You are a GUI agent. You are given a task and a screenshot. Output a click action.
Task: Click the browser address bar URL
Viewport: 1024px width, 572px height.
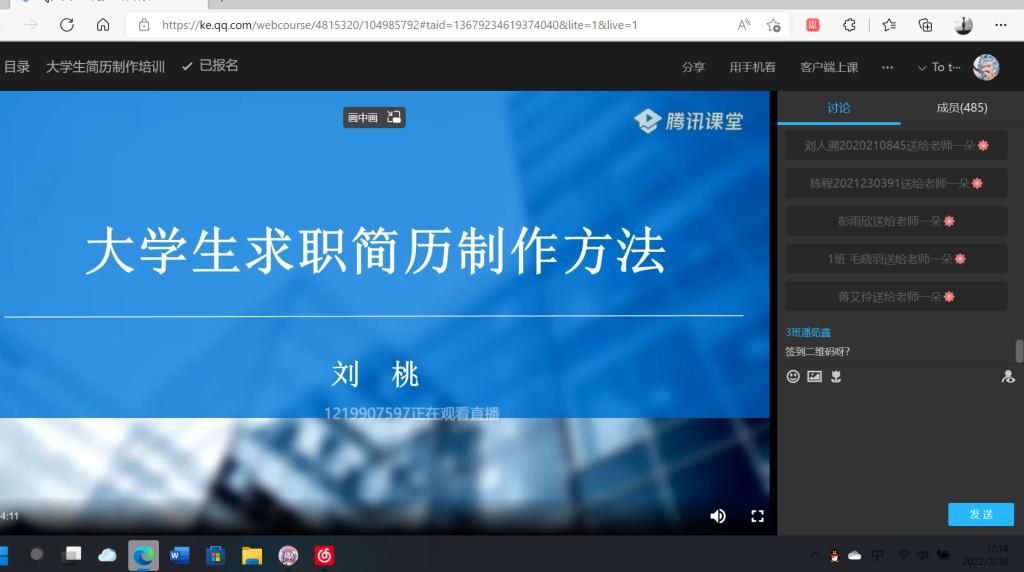coord(400,25)
